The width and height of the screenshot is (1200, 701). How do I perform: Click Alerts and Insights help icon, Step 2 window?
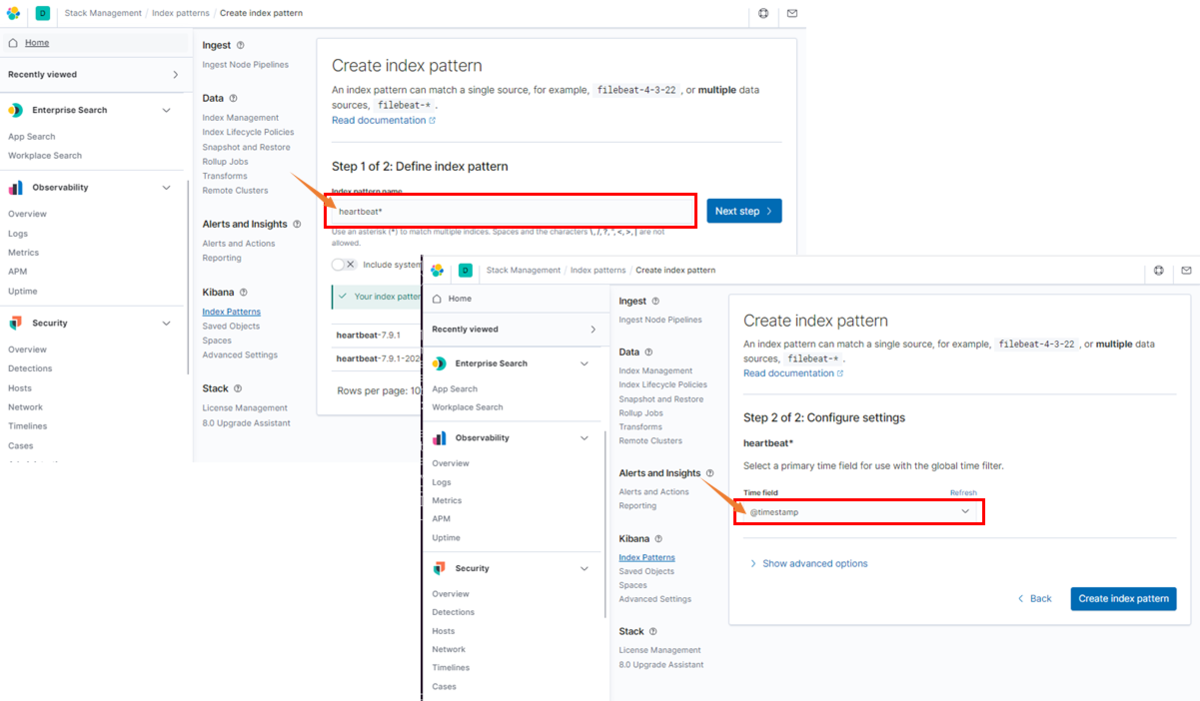pyautogui.click(x=710, y=473)
